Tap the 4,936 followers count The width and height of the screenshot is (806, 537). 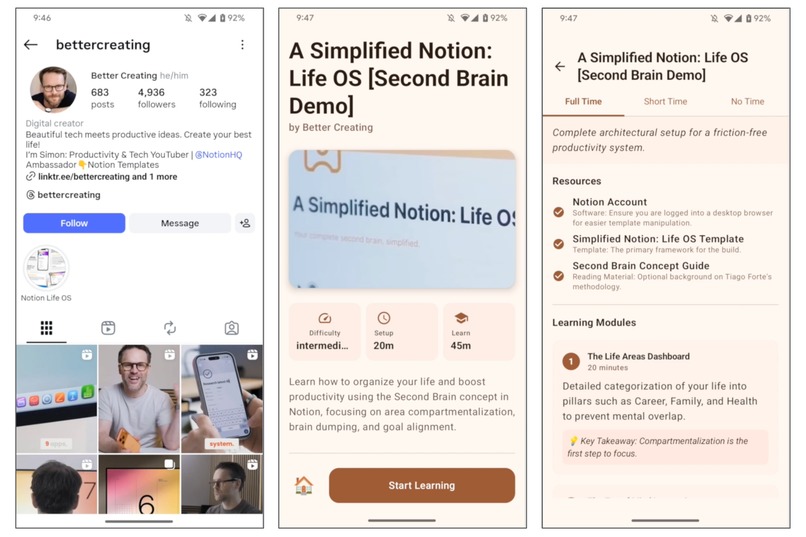156,98
